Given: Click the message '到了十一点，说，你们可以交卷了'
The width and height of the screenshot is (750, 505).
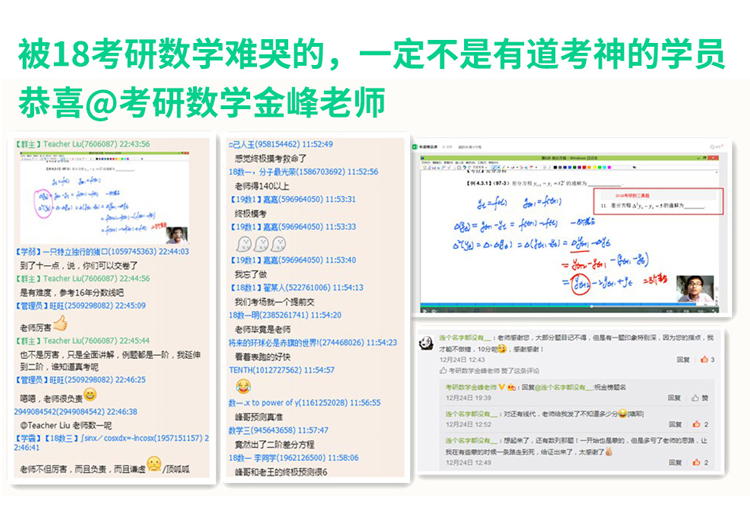Looking at the screenshot, I should tap(79, 265).
